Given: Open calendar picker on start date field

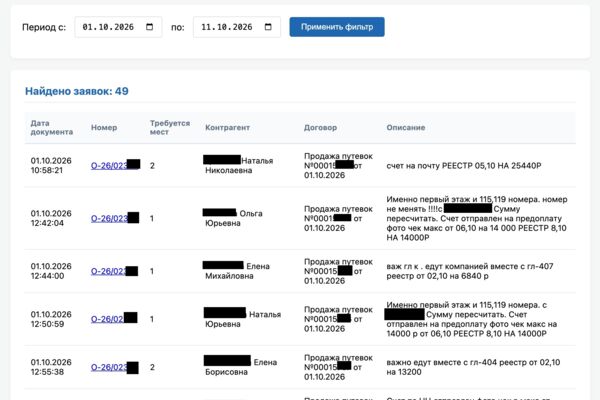Looking at the screenshot, I should 150,27.
